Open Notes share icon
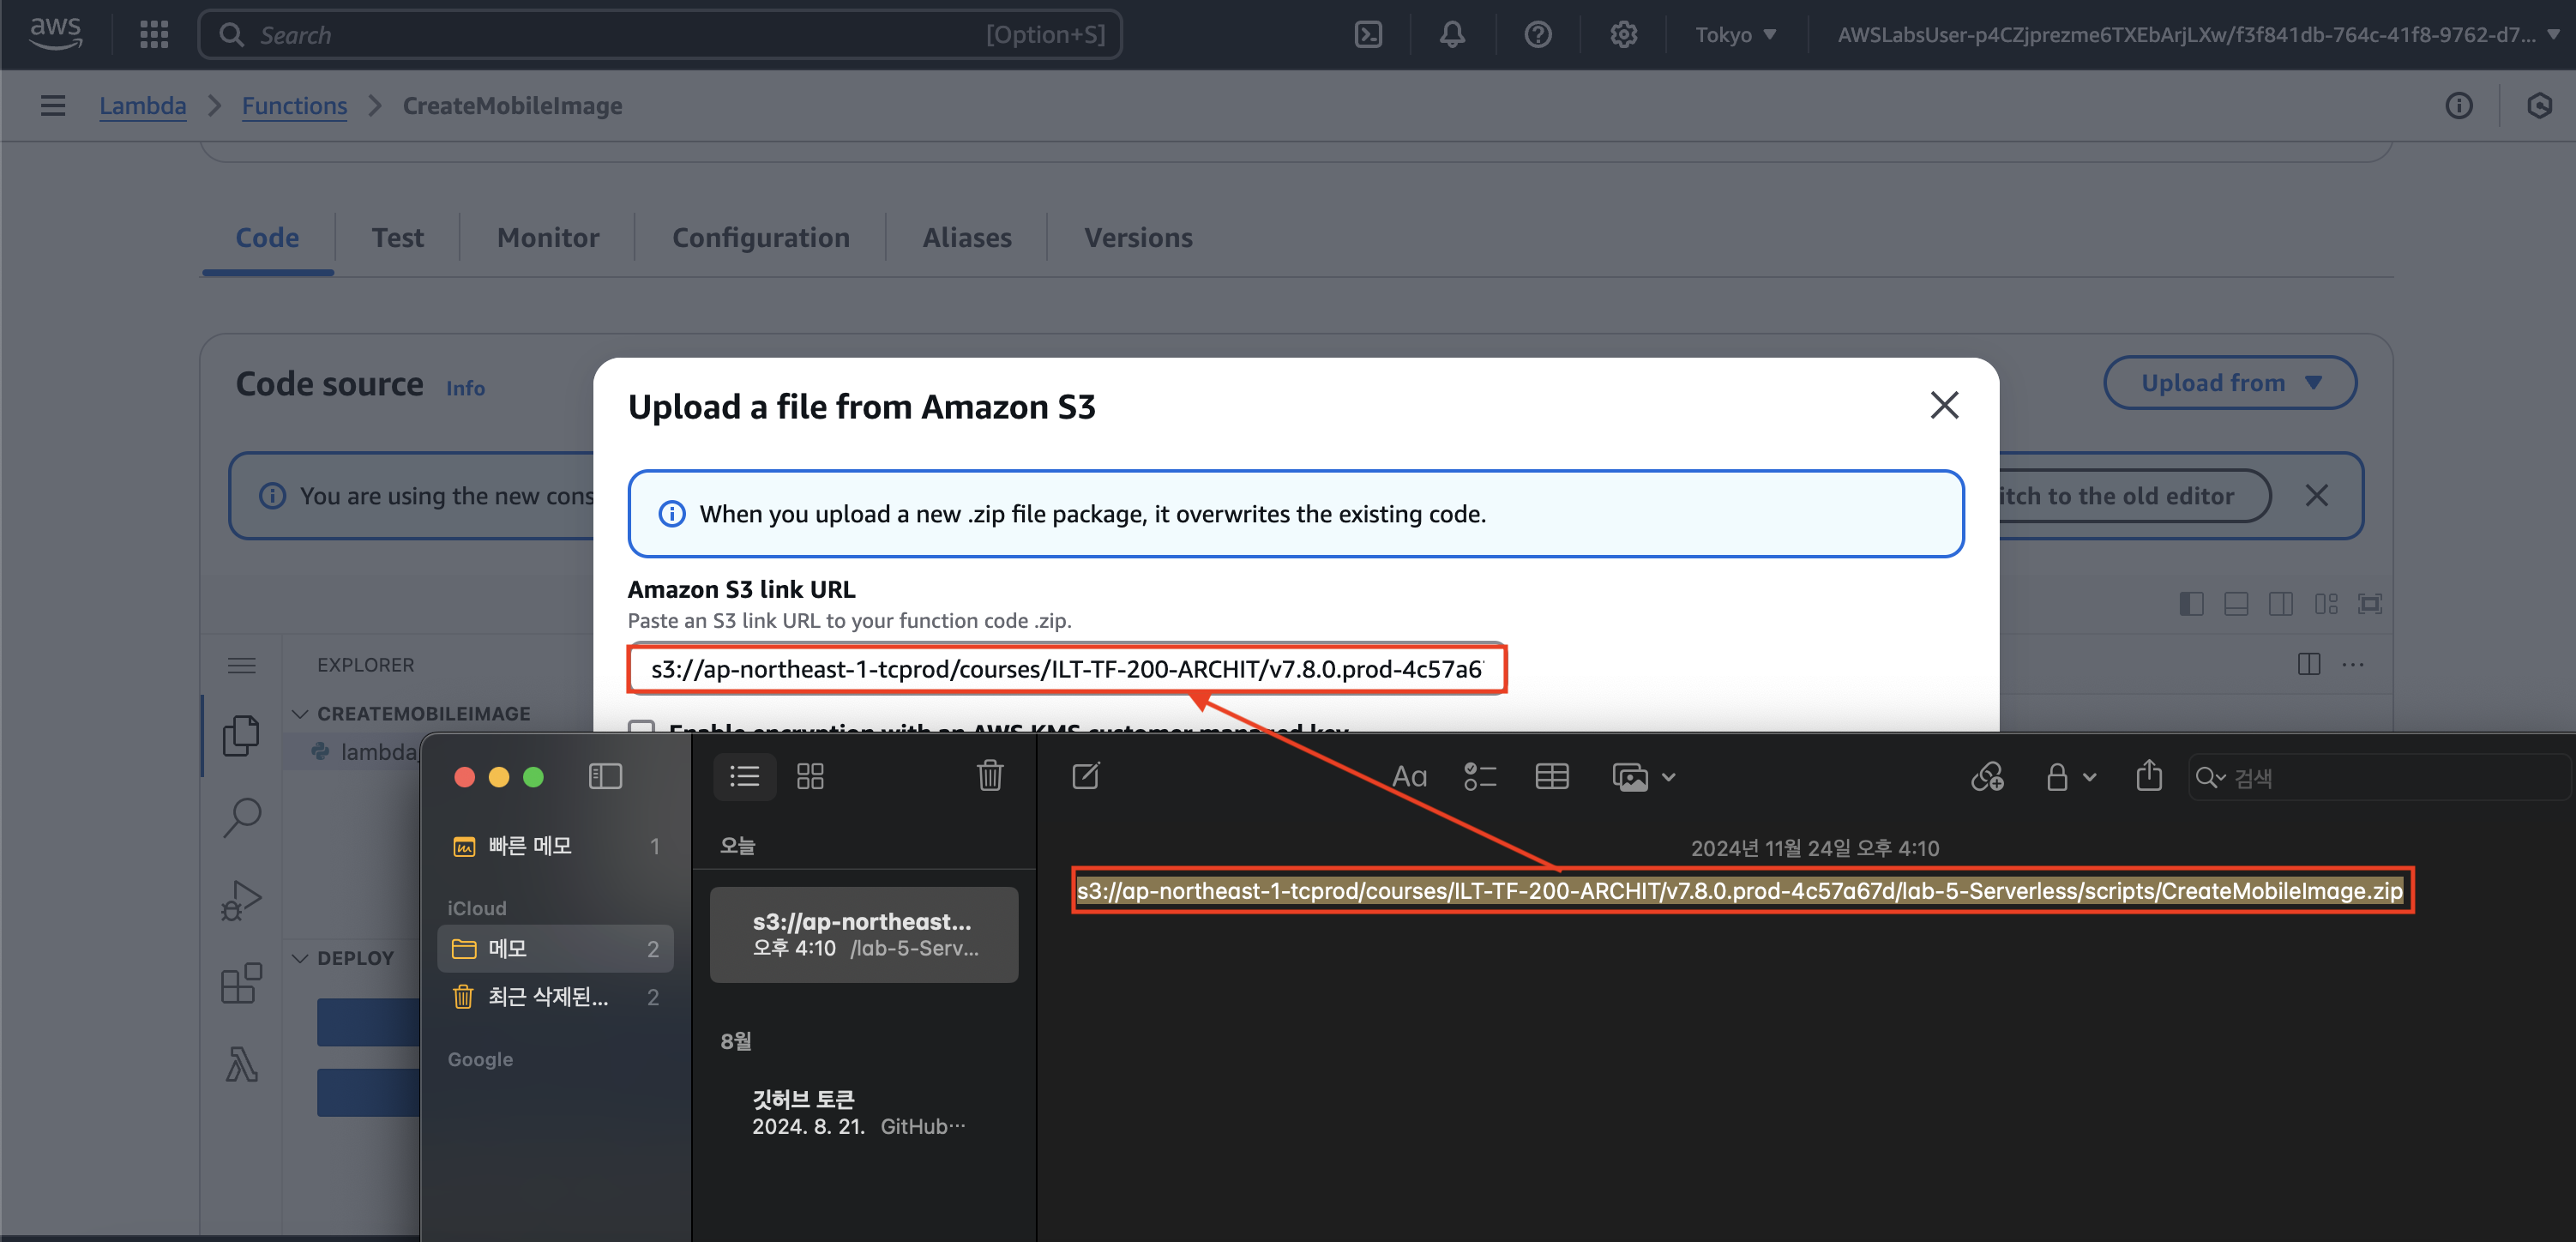This screenshot has height=1242, width=2576. 2148,776
